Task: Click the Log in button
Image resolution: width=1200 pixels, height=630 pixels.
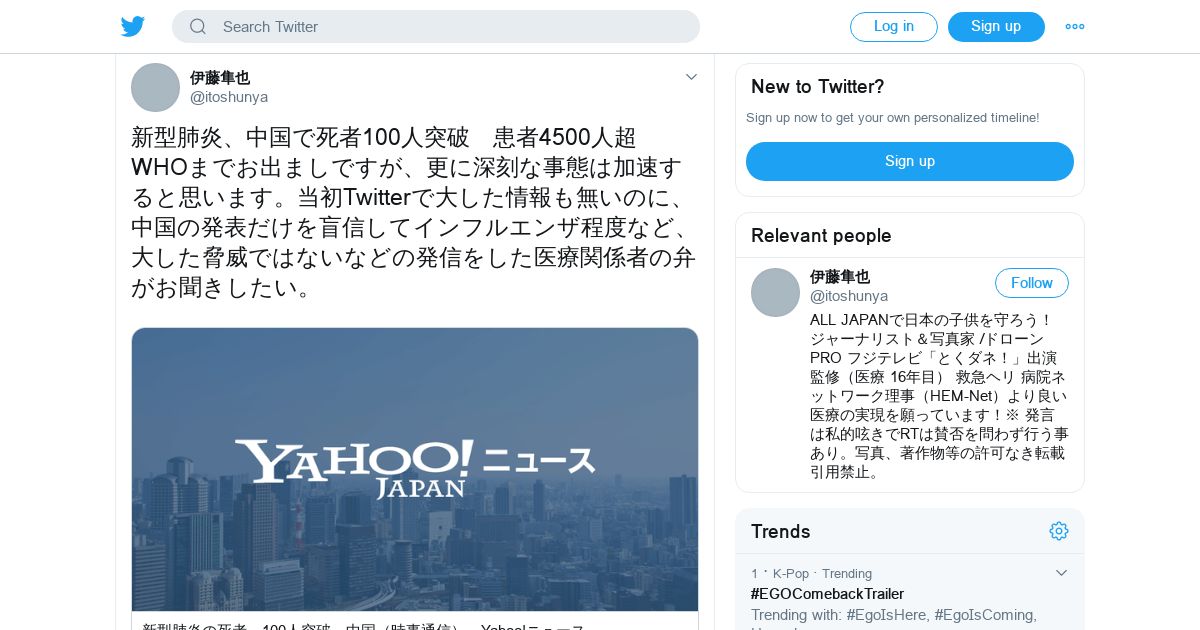Action: (x=894, y=27)
